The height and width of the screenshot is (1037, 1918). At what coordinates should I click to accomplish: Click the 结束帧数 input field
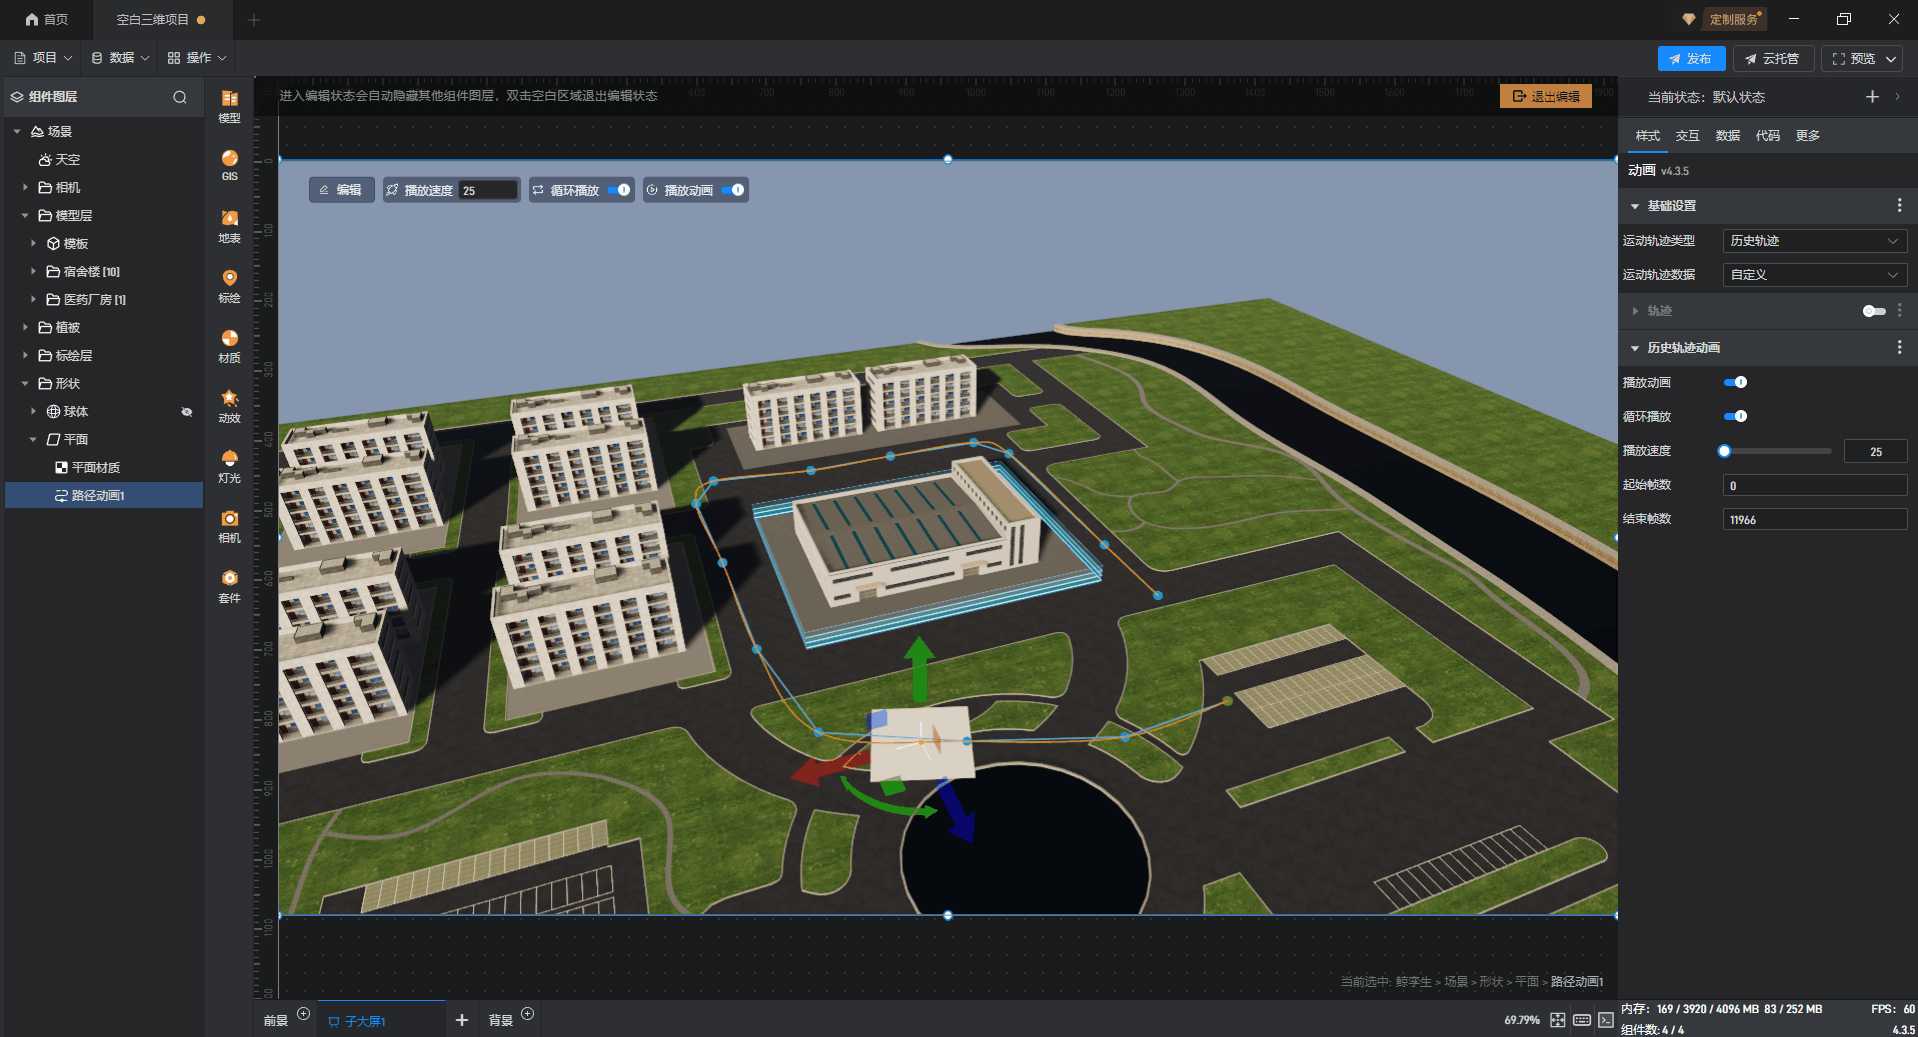(1814, 520)
